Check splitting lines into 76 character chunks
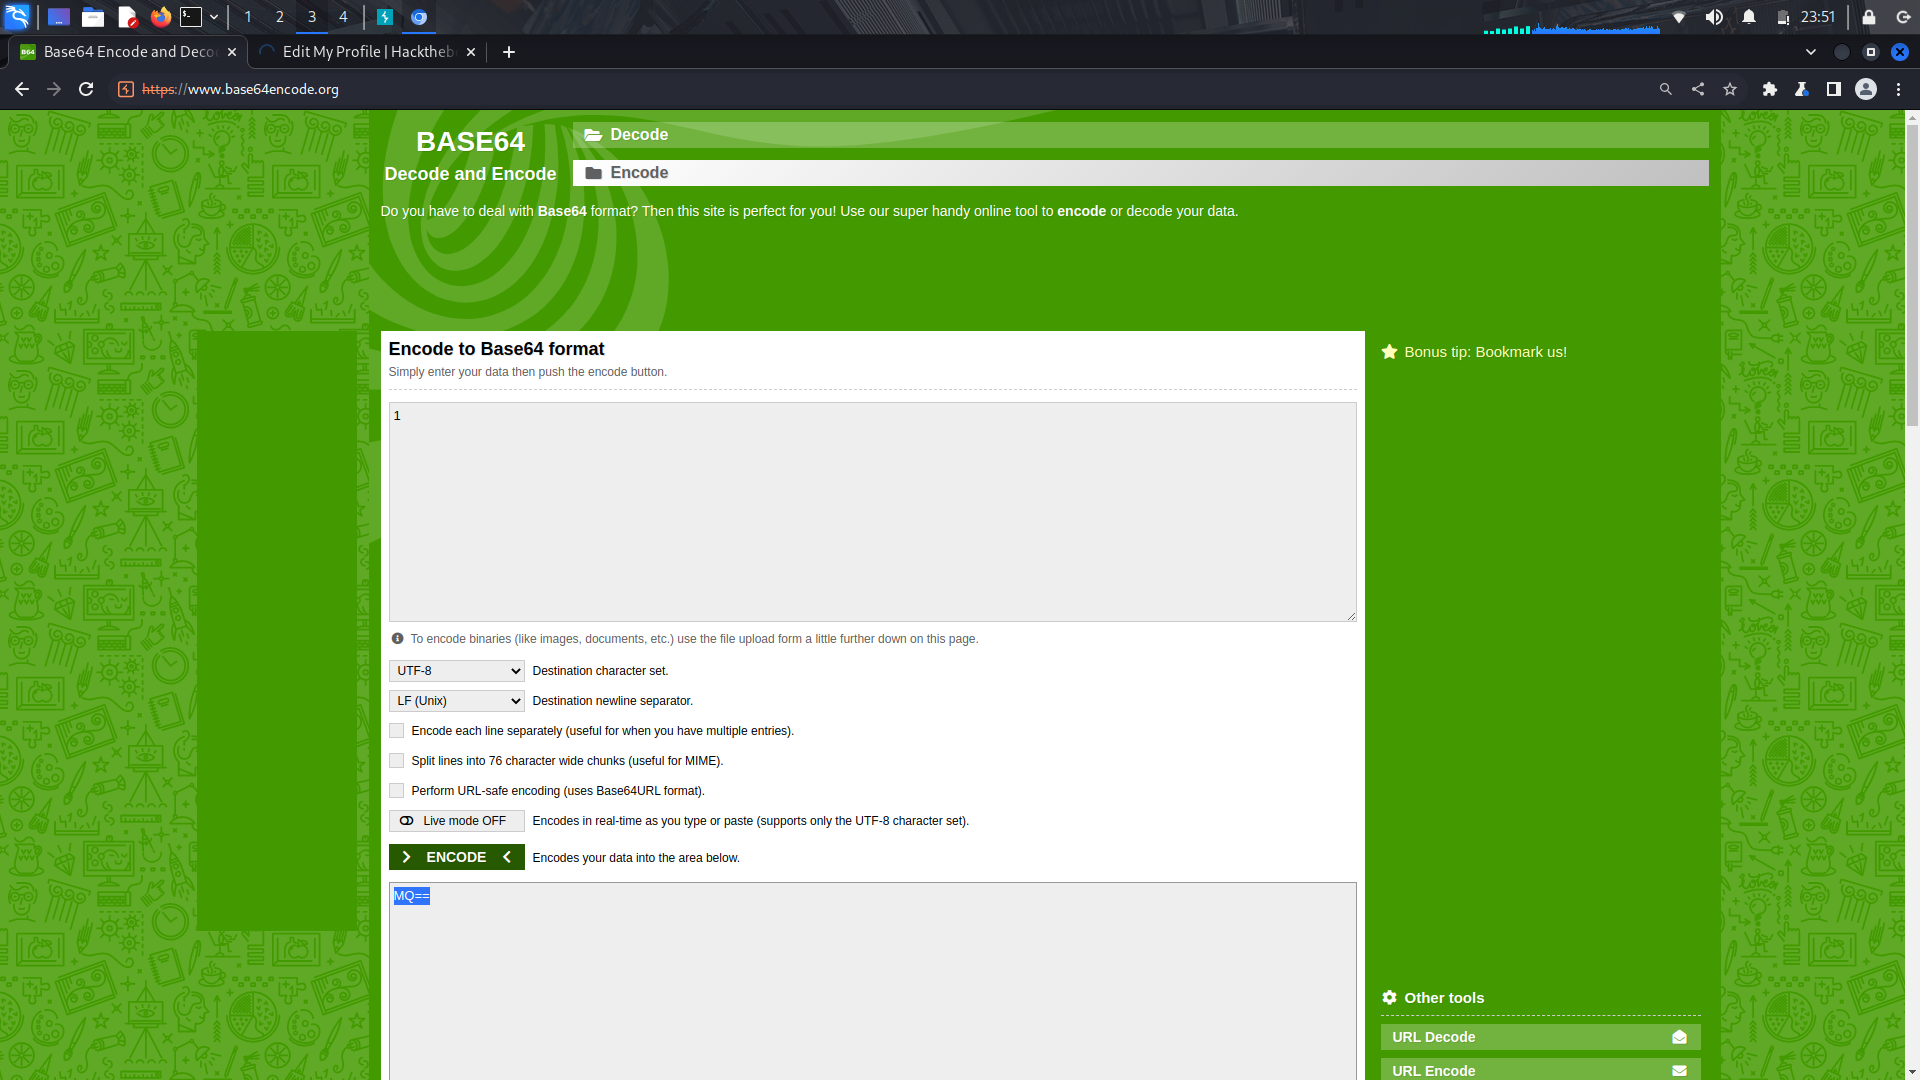This screenshot has width=1920, height=1080. [x=396, y=760]
